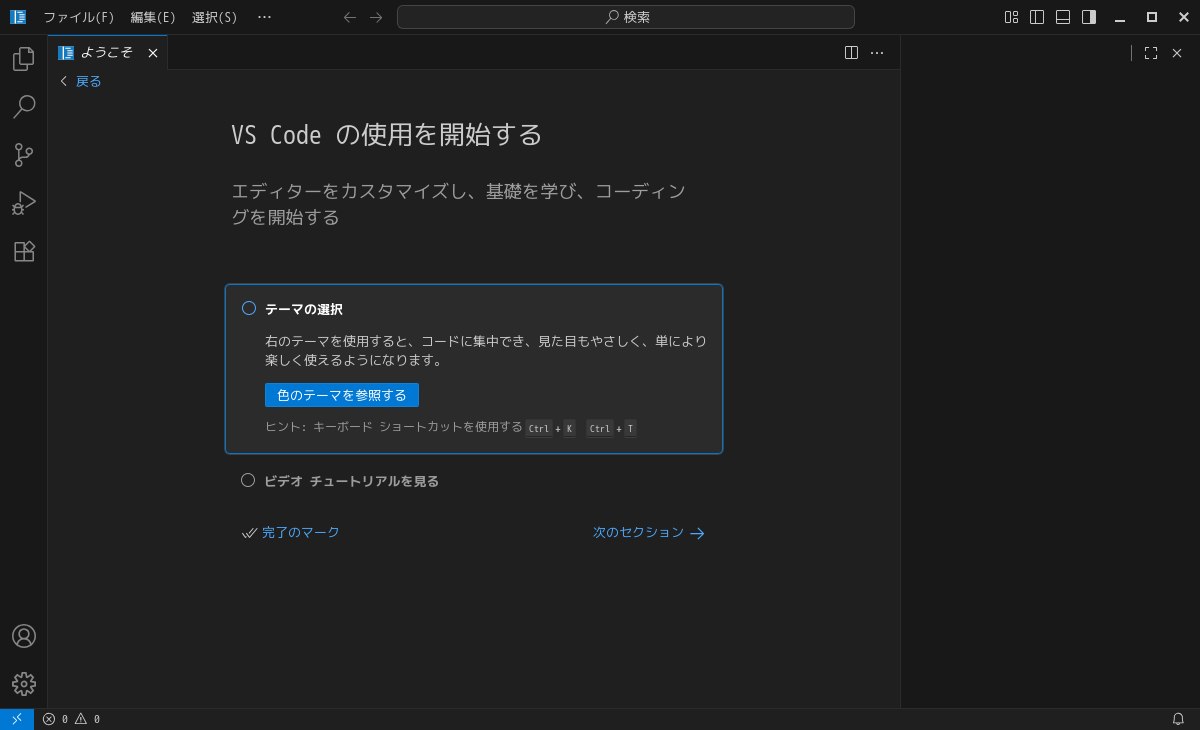
Task: Open the Source Control view
Action: tap(24, 155)
